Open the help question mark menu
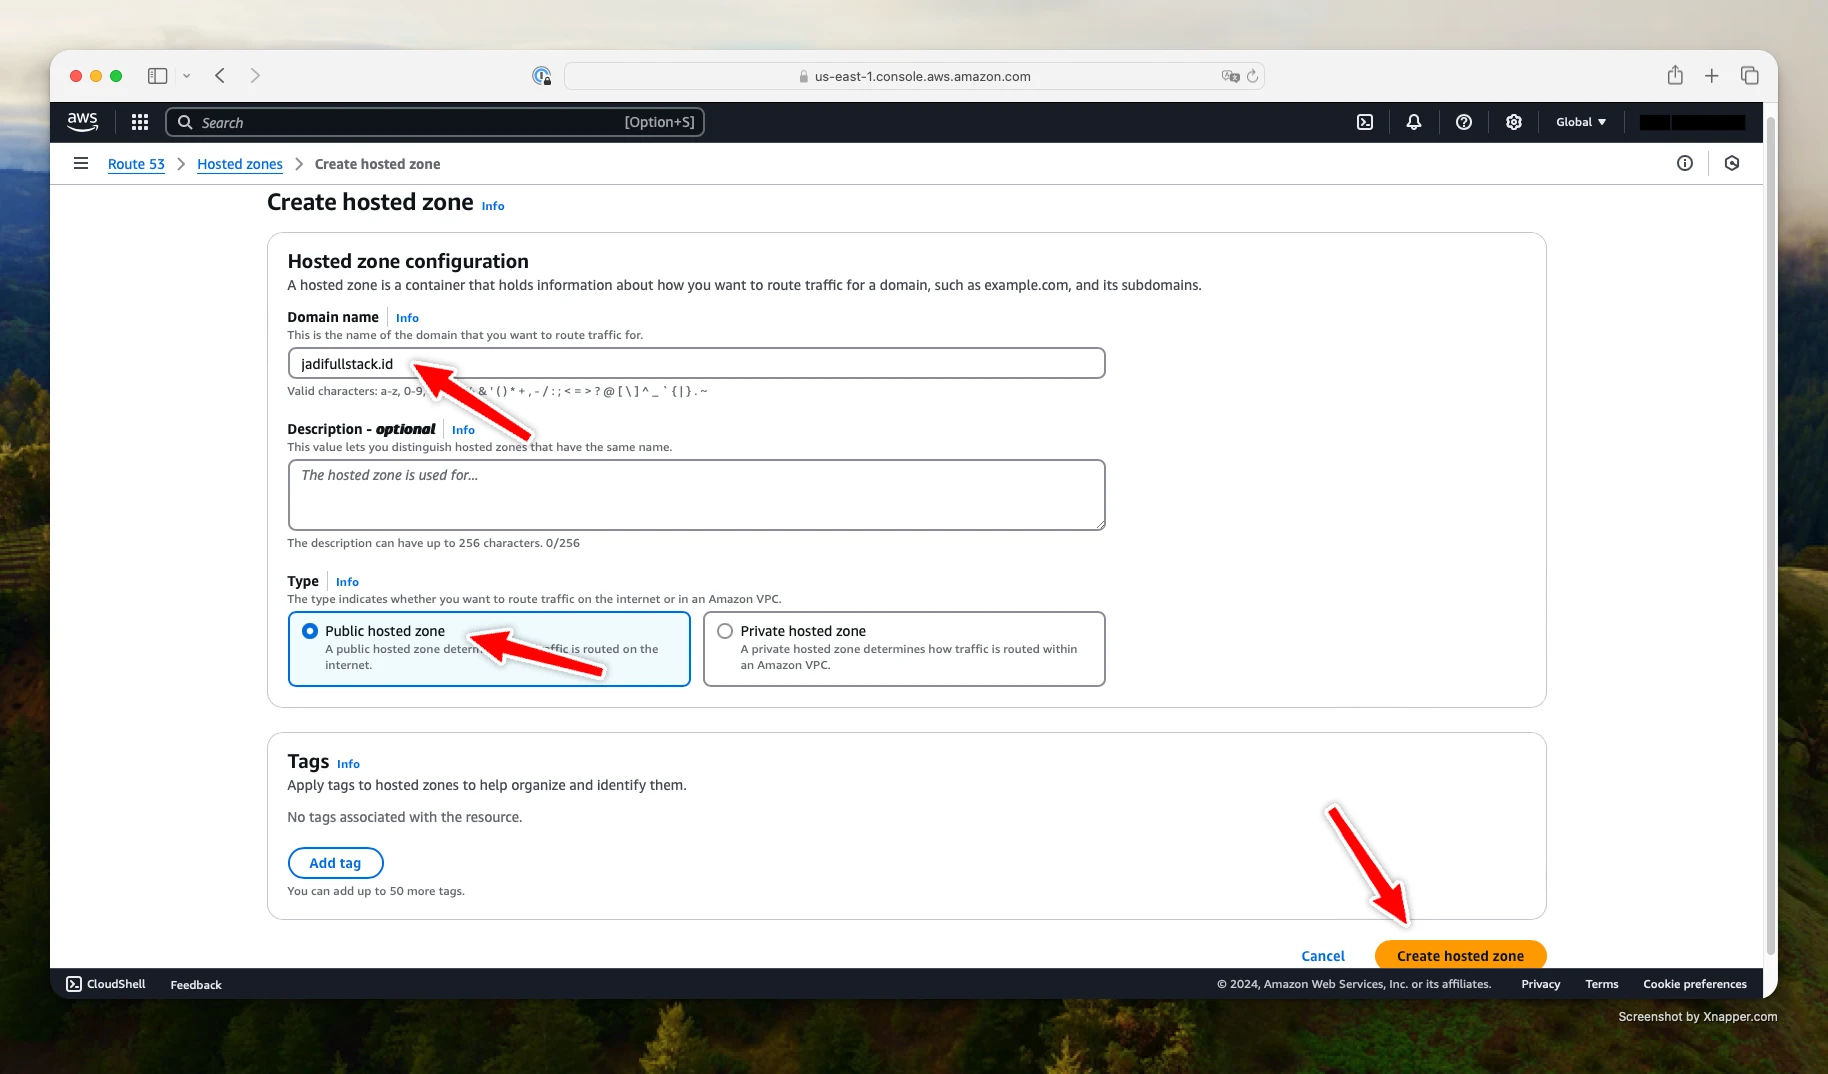Viewport: 1828px width, 1074px height. (x=1464, y=122)
